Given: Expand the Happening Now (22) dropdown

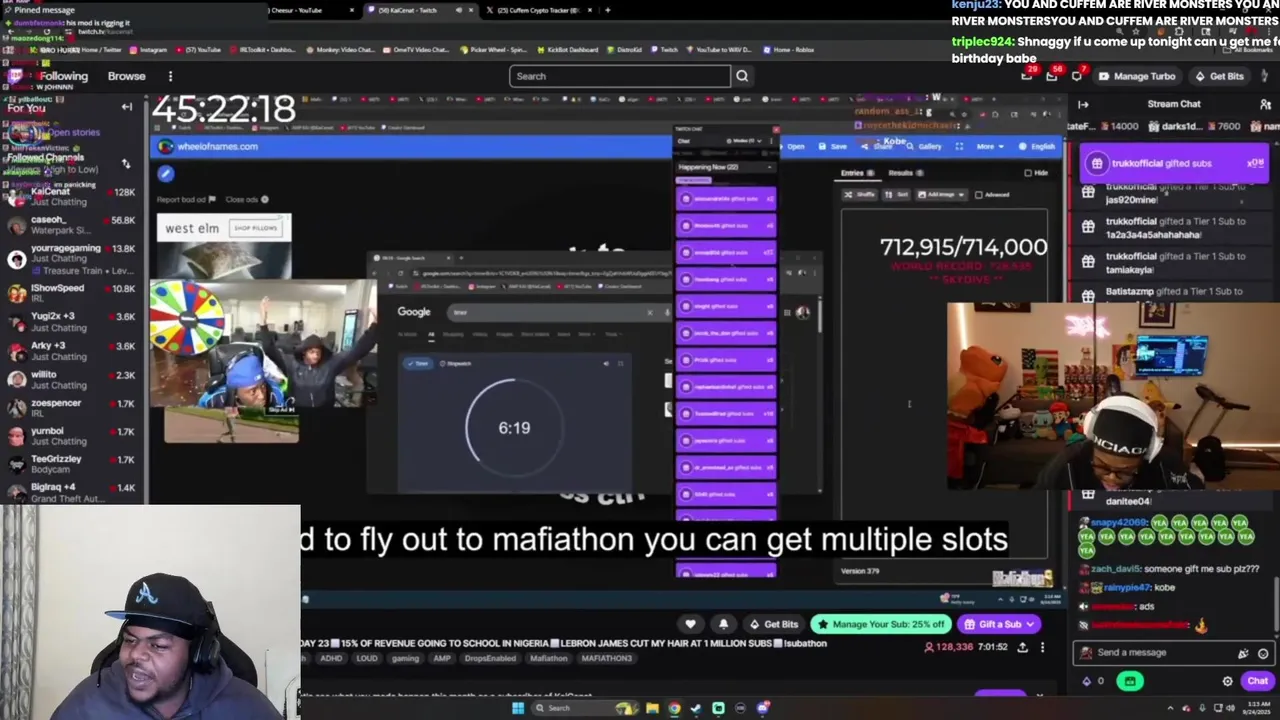Looking at the screenshot, I should point(726,167).
